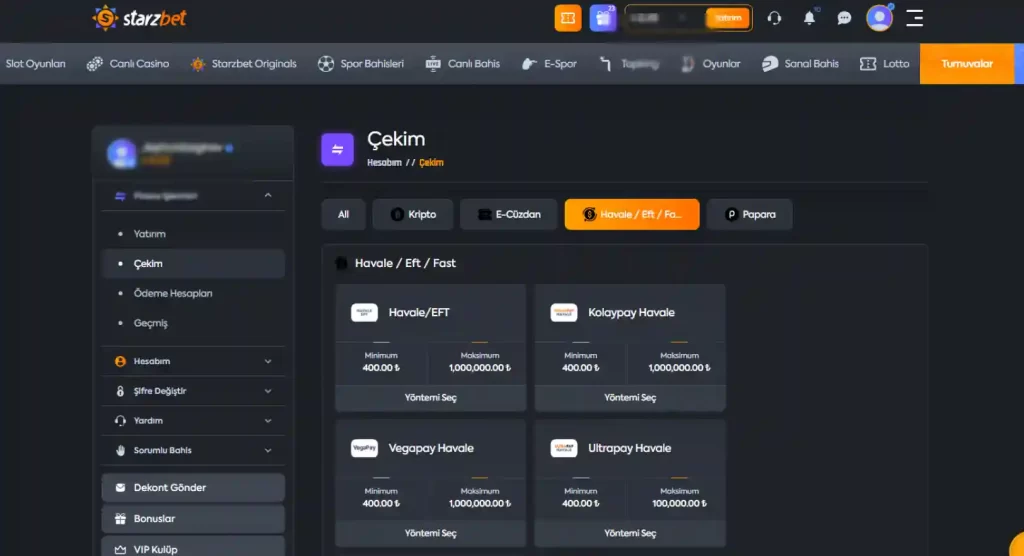The width and height of the screenshot is (1024, 556).
Task: Click Hesabım breadcrumb link
Action: click(384, 163)
